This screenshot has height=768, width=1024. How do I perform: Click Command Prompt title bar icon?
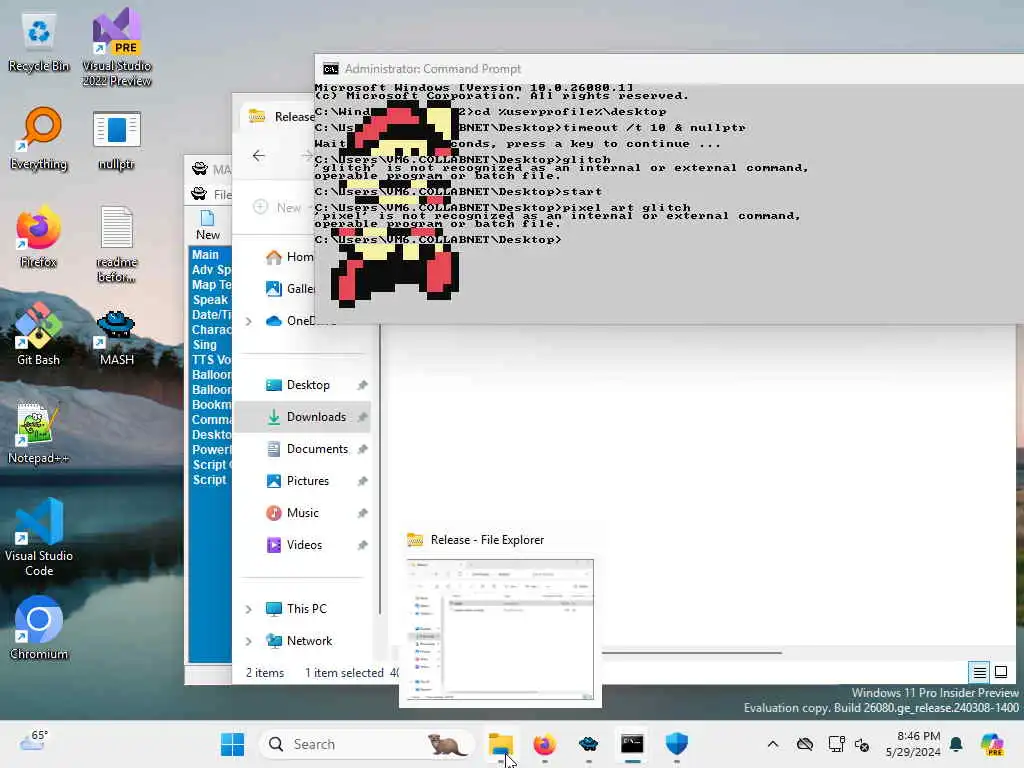pos(331,69)
